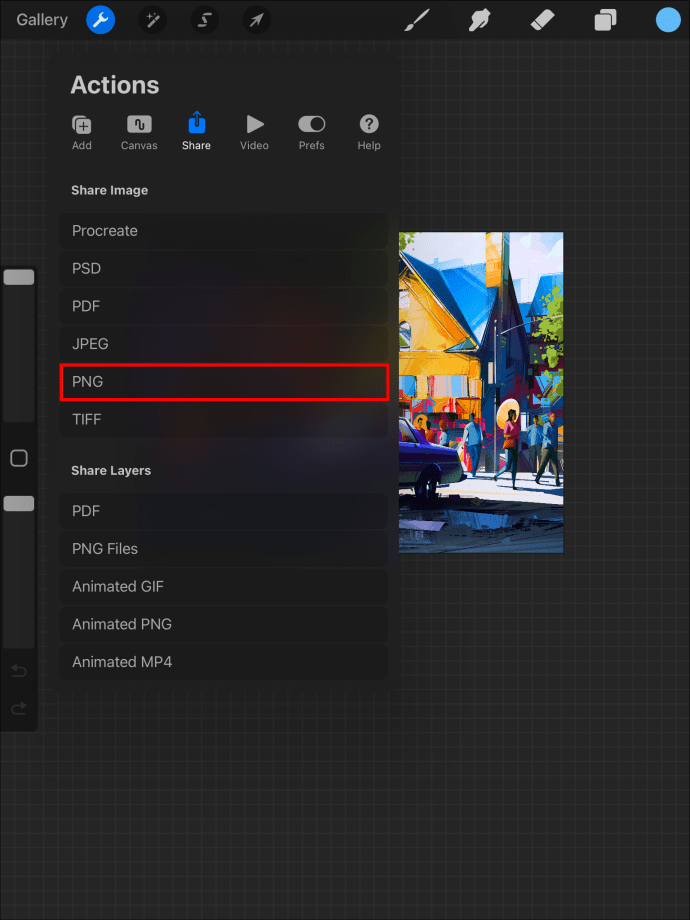This screenshot has width=690, height=920.
Task: Share image as PSD
Action: pos(224,268)
